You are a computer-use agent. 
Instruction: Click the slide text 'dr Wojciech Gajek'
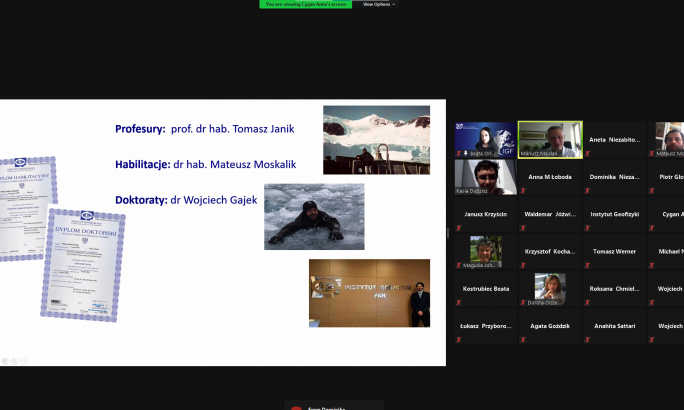(214, 200)
